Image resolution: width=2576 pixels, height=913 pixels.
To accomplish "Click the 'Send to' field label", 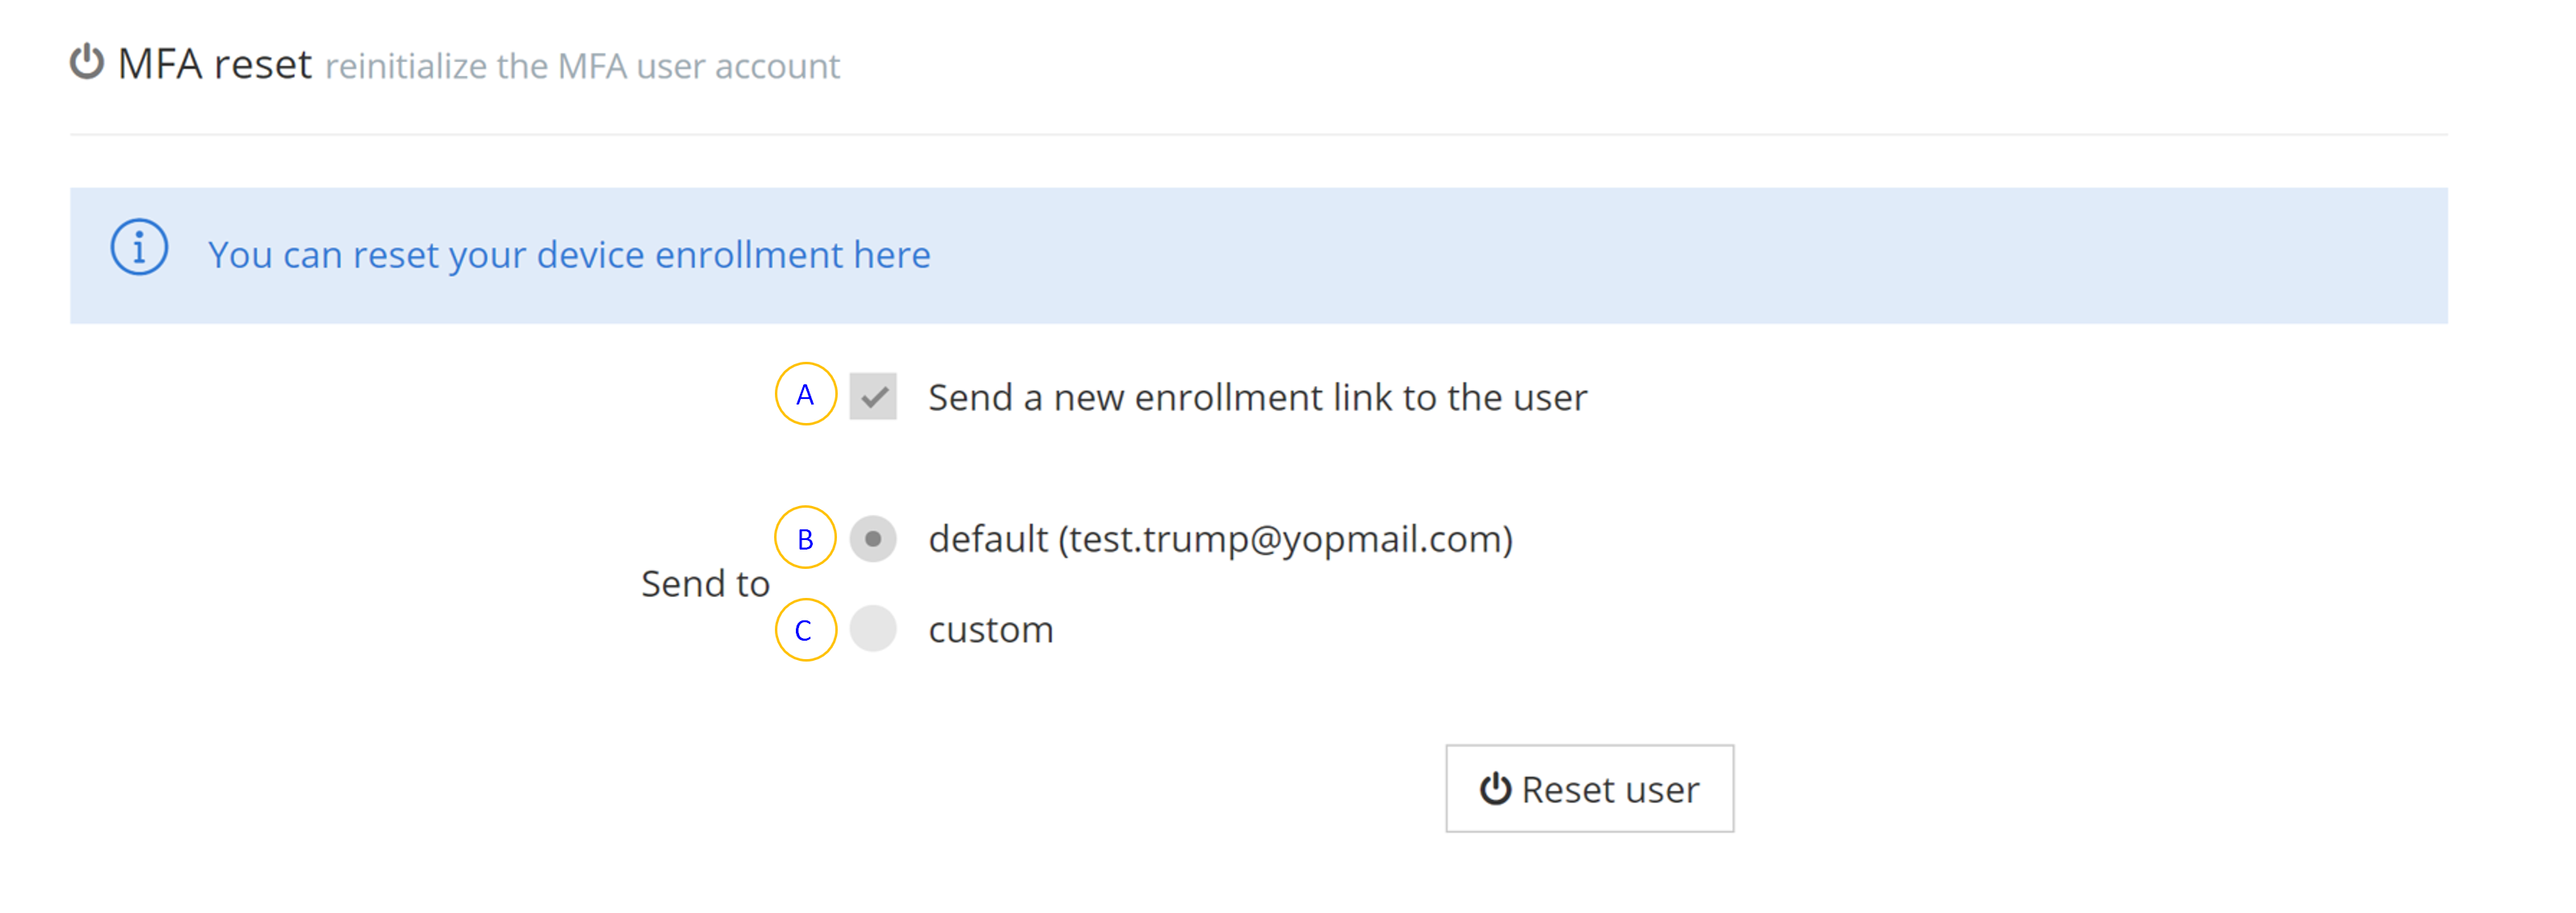I will coord(705,584).
